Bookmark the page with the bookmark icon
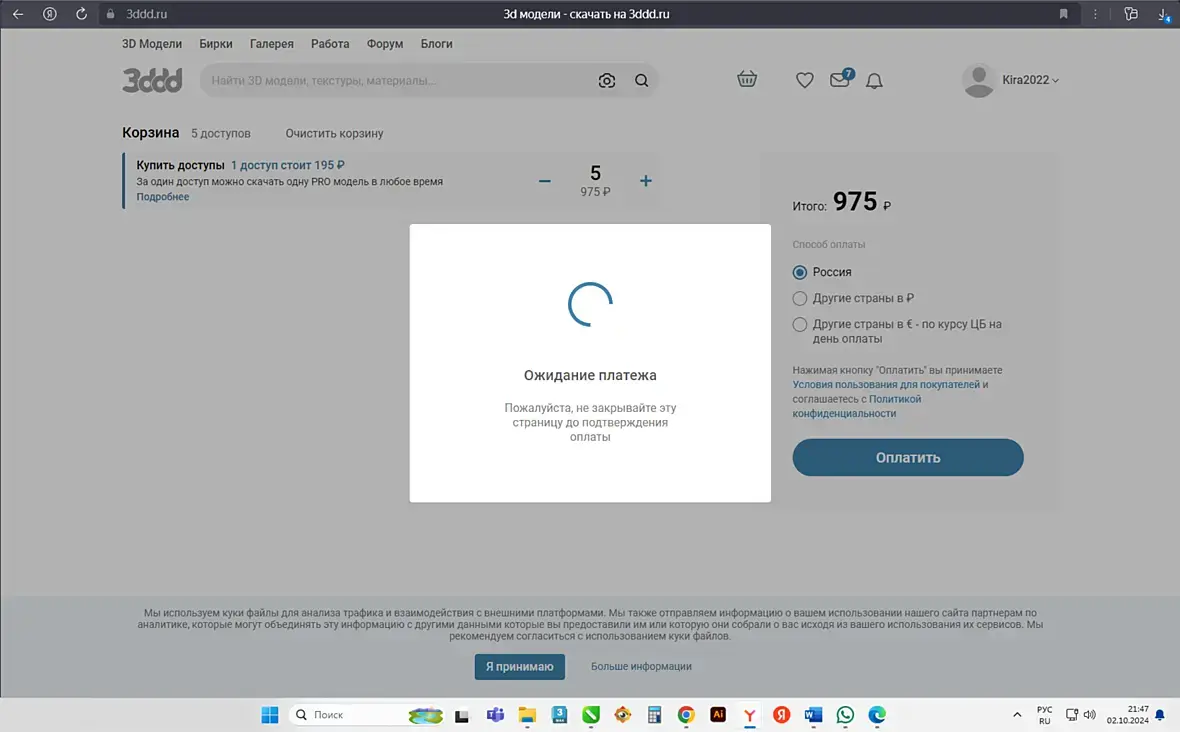Viewport: 1180px width, 732px height. [1063, 14]
